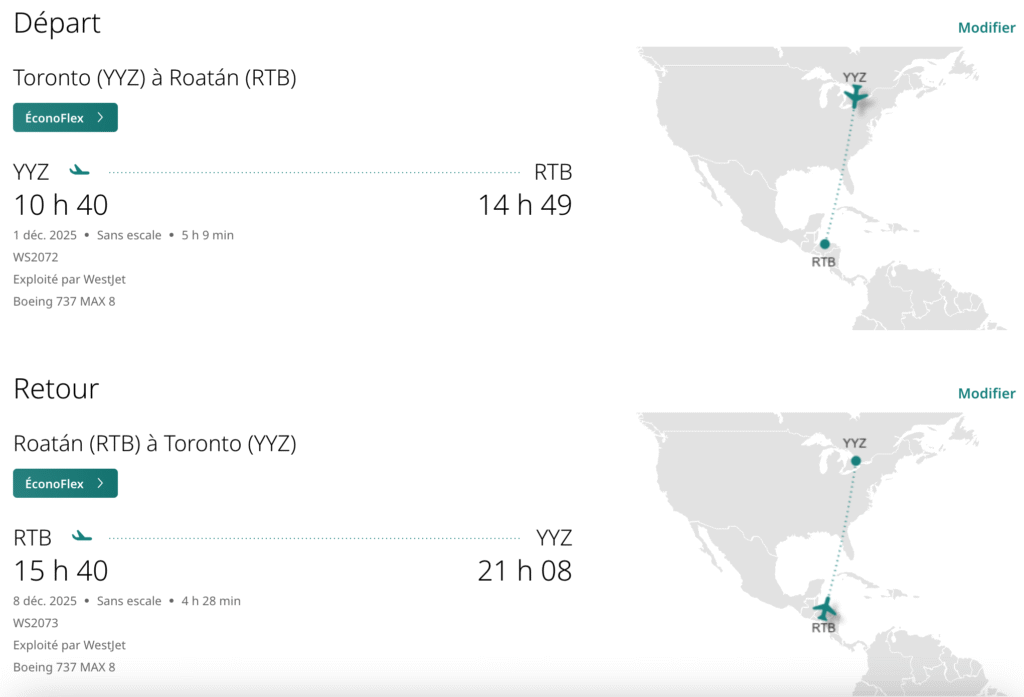Click the Roatán (RTB) à Toronto (YYZ) title
The image size is (1024, 697).
(155, 443)
